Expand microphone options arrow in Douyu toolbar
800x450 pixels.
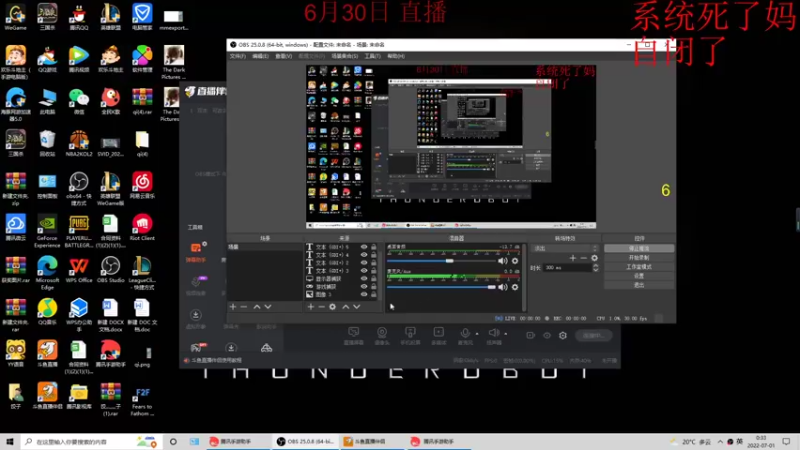[477, 334]
